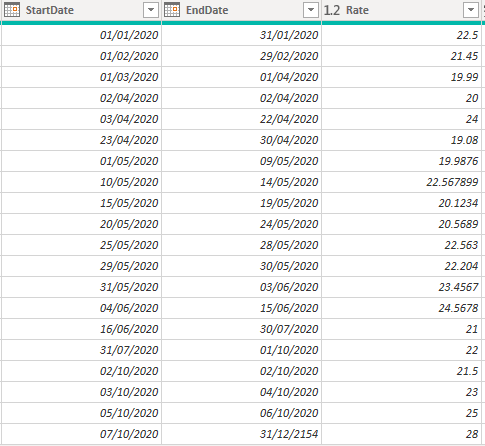Select Rate cell 22.5
Screen dimensions: 485x446
pos(402,35)
